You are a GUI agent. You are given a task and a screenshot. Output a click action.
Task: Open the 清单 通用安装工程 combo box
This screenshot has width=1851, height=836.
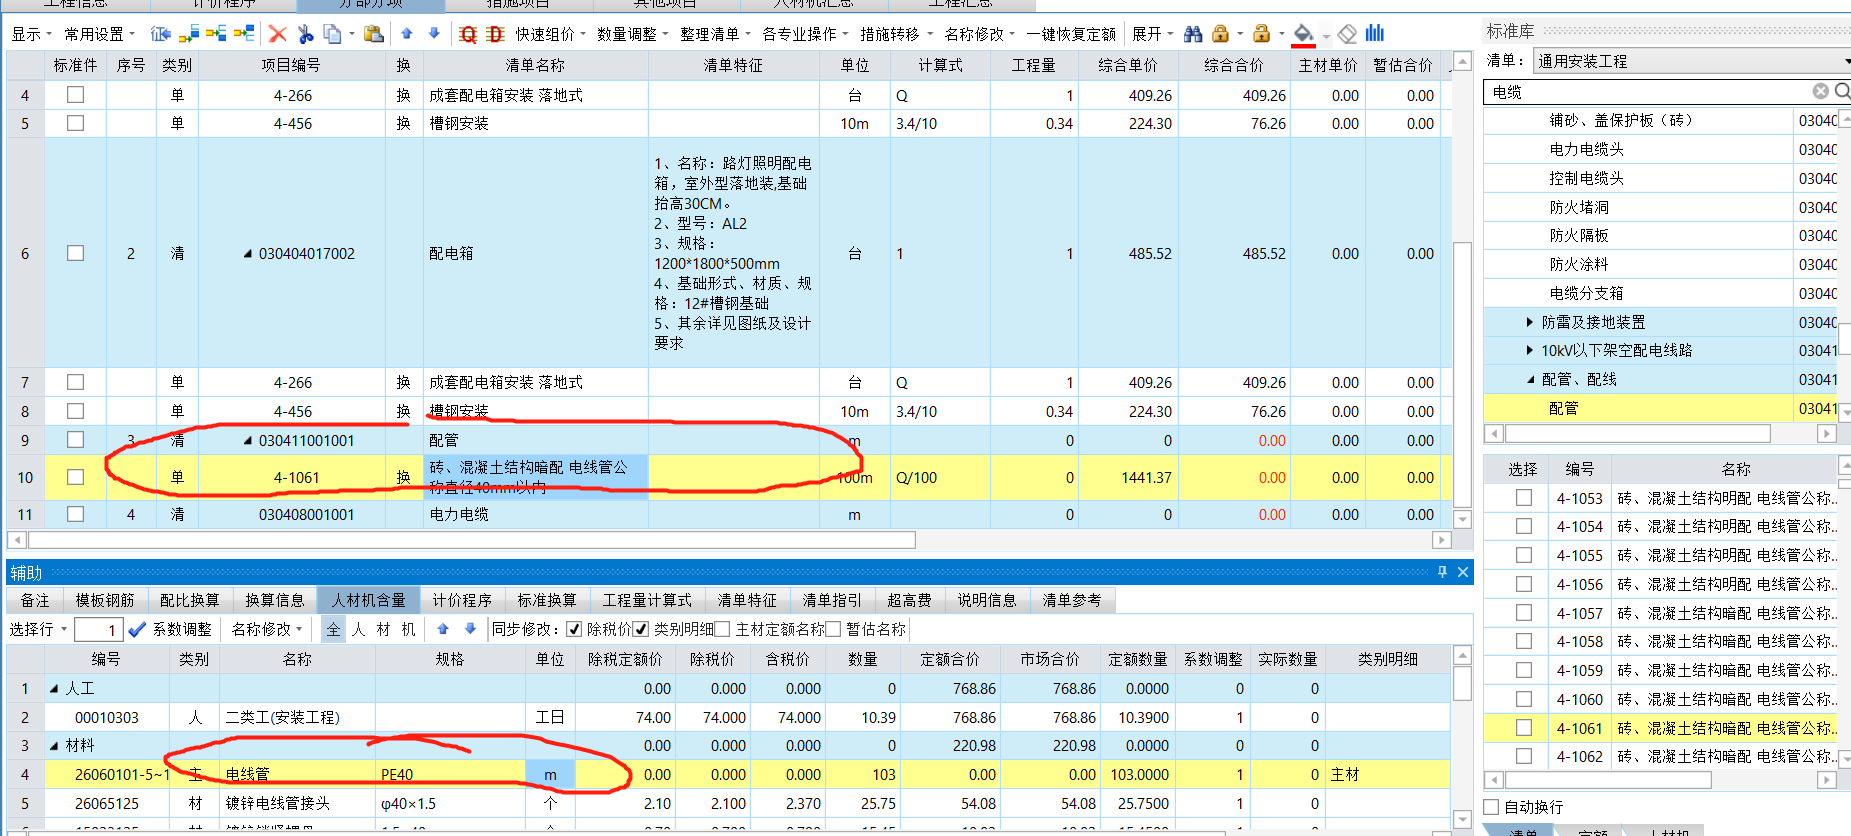[1691, 61]
